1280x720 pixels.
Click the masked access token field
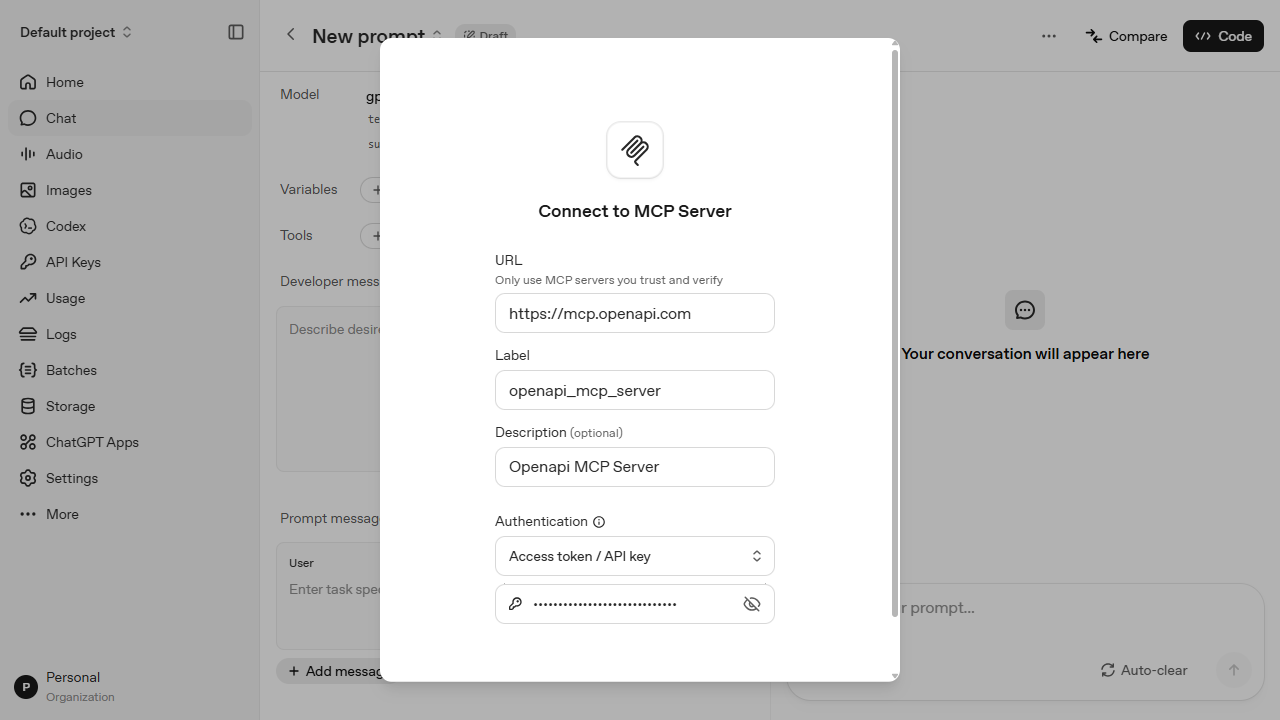click(x=635, y=604)
